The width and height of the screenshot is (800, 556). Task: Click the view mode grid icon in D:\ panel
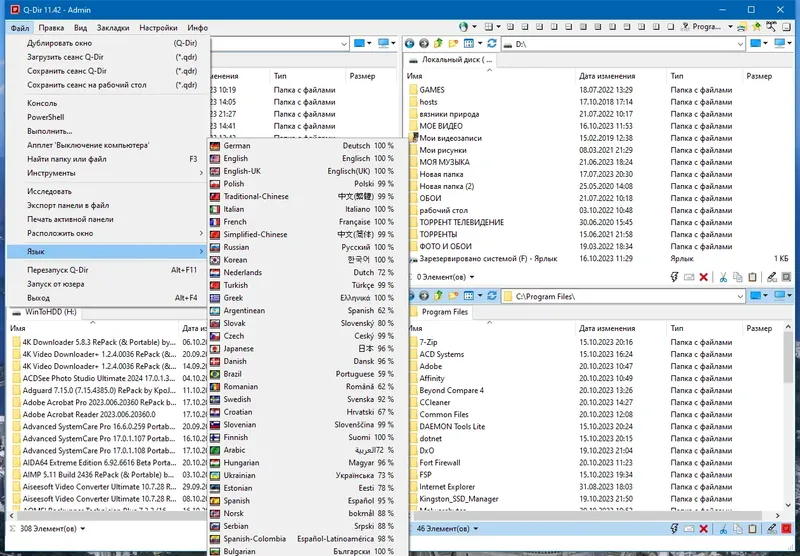click(468, 44)
